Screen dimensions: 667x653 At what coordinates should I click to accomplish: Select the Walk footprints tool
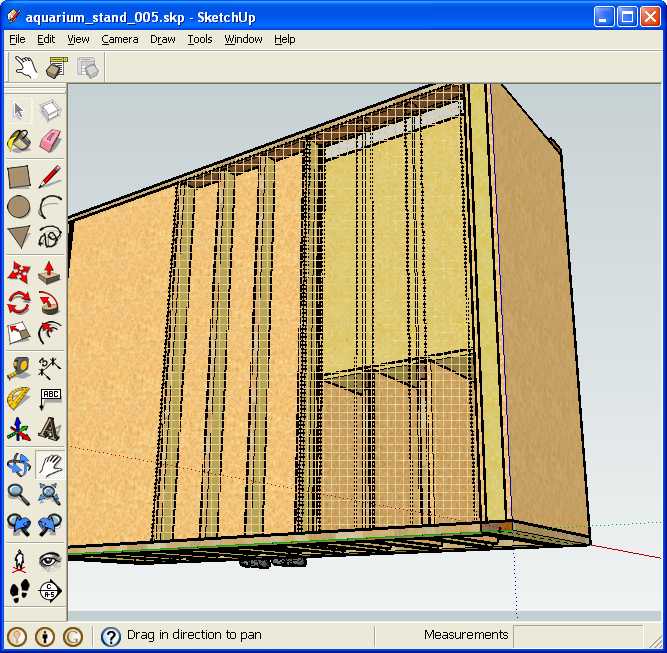(19, 590)
